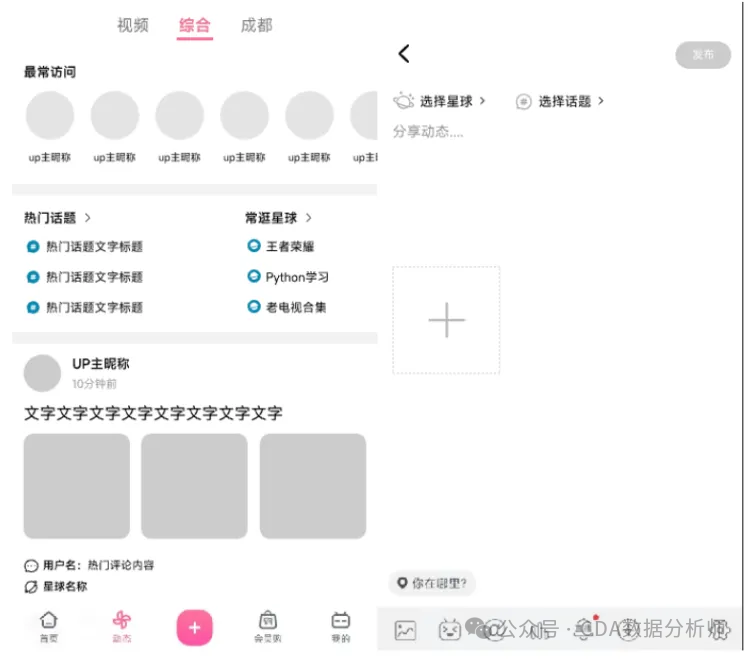Switch to the 视频 tab

pos(133,25)
